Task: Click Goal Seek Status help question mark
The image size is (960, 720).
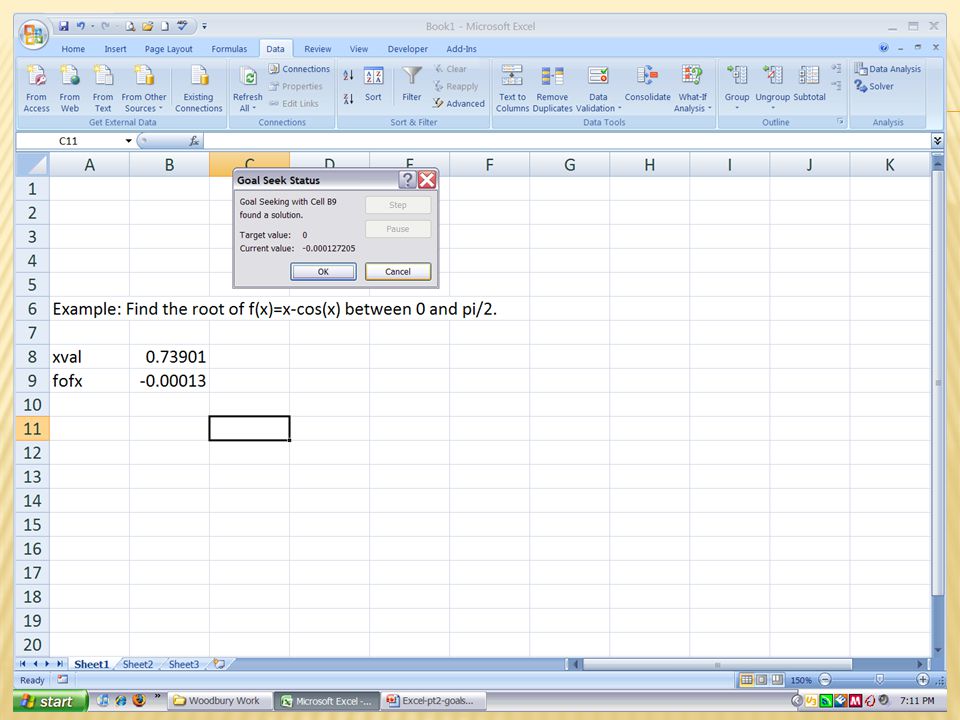Action: coord(407,179)
